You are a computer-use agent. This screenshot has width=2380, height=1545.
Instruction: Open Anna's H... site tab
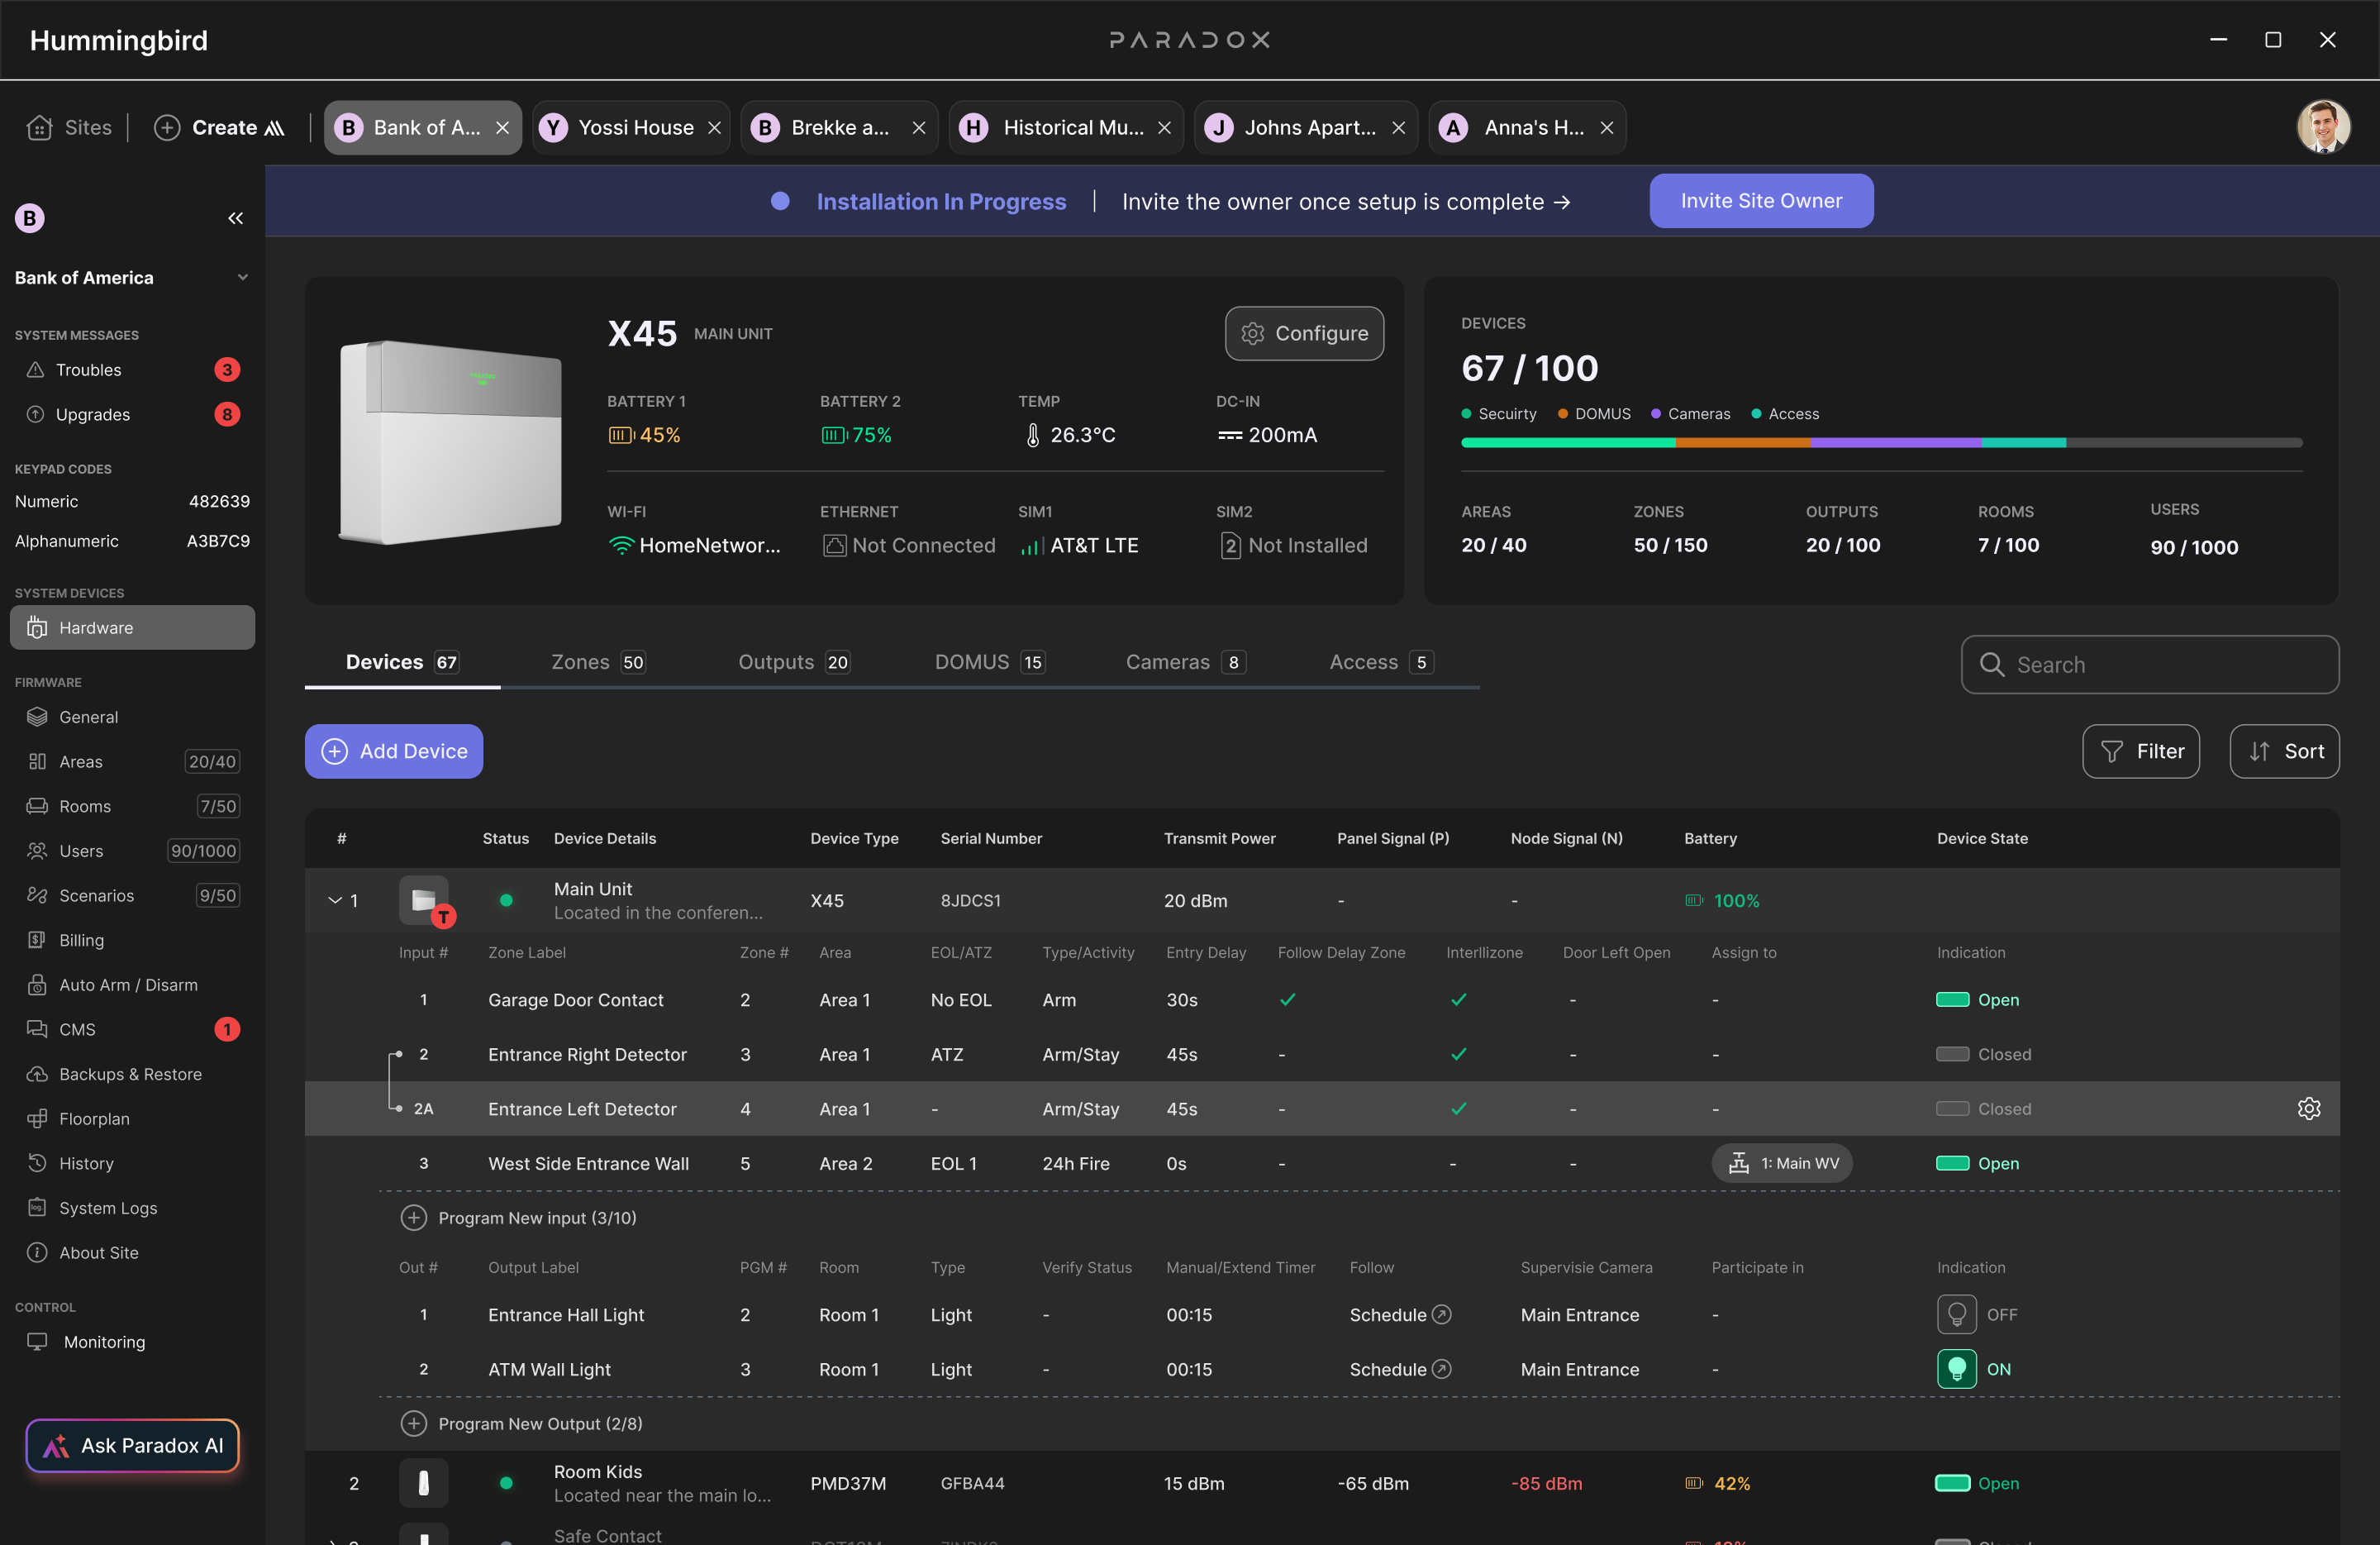[1527, 127]
